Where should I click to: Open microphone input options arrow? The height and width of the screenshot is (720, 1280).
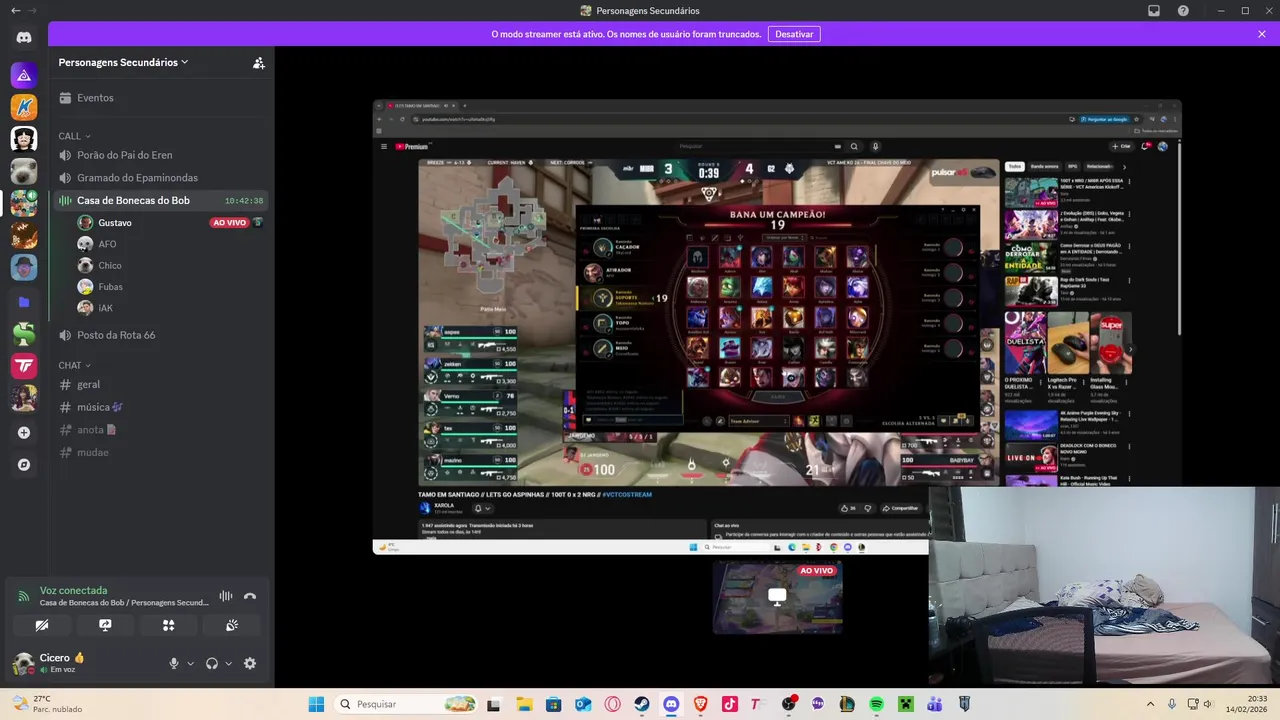190,663
